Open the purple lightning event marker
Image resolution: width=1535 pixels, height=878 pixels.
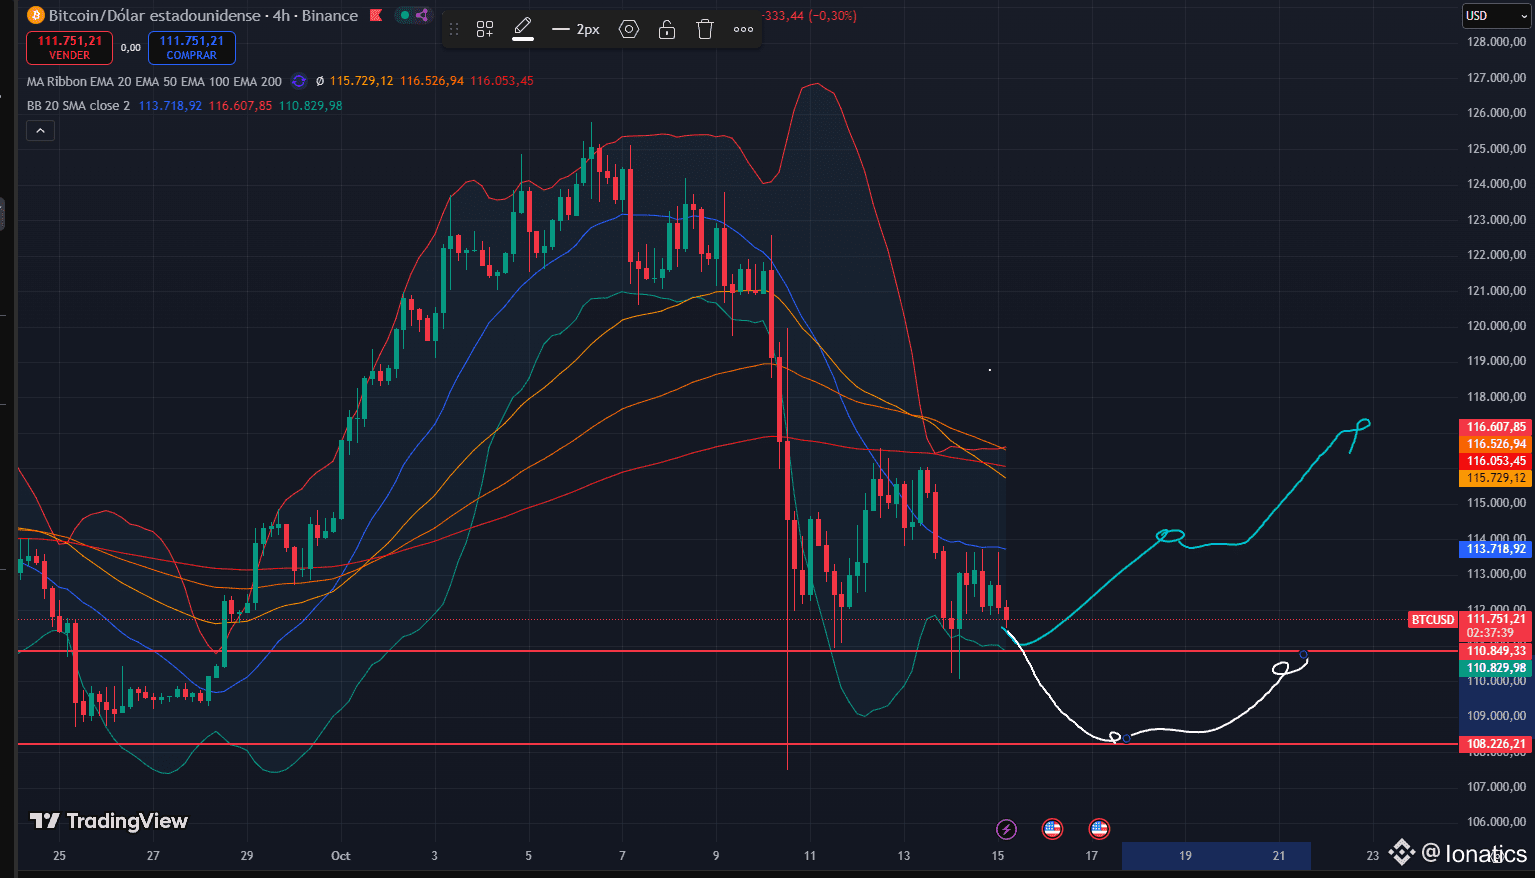(1006, 829)
